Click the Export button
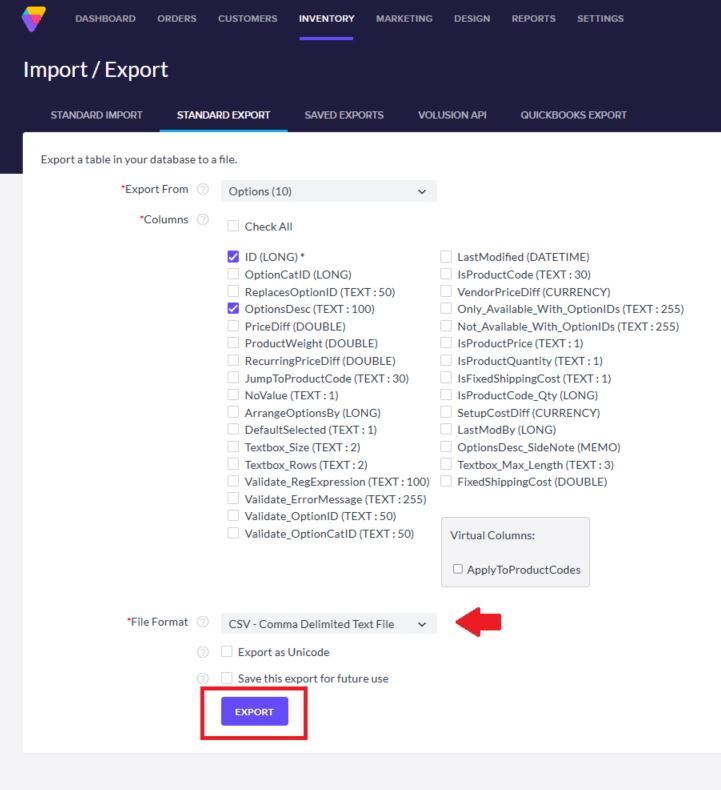The width and height of the screenshot is (721, 790). [254, 711]
